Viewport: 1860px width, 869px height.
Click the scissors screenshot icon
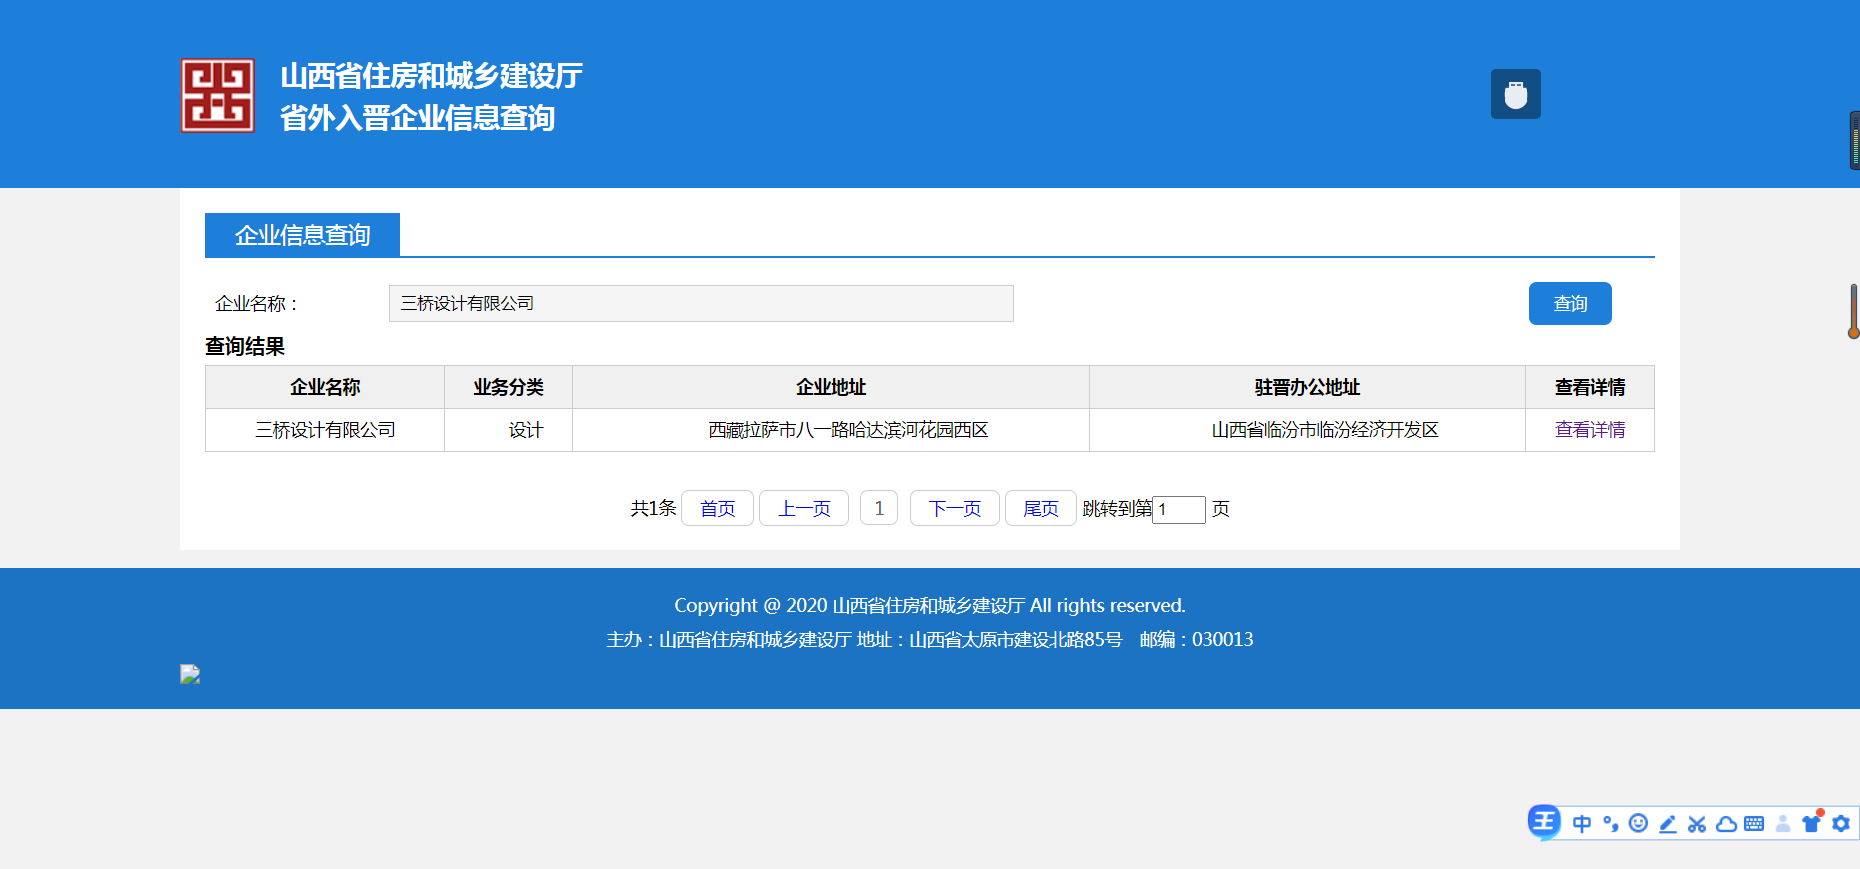coord(1697,824)
